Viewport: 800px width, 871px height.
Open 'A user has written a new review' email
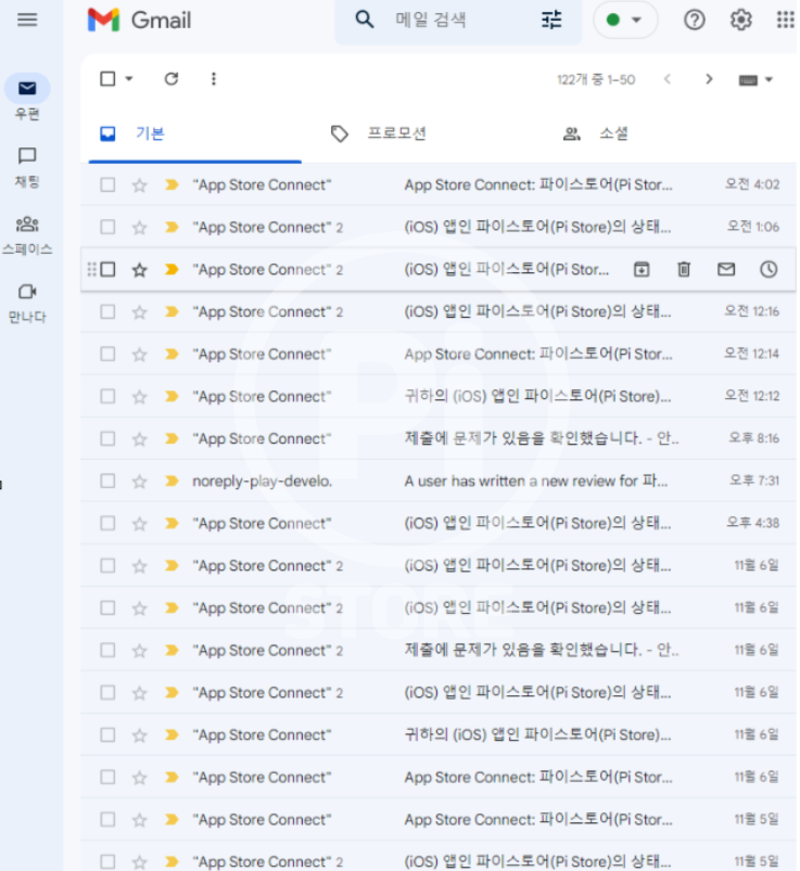[x=438, y=480]
